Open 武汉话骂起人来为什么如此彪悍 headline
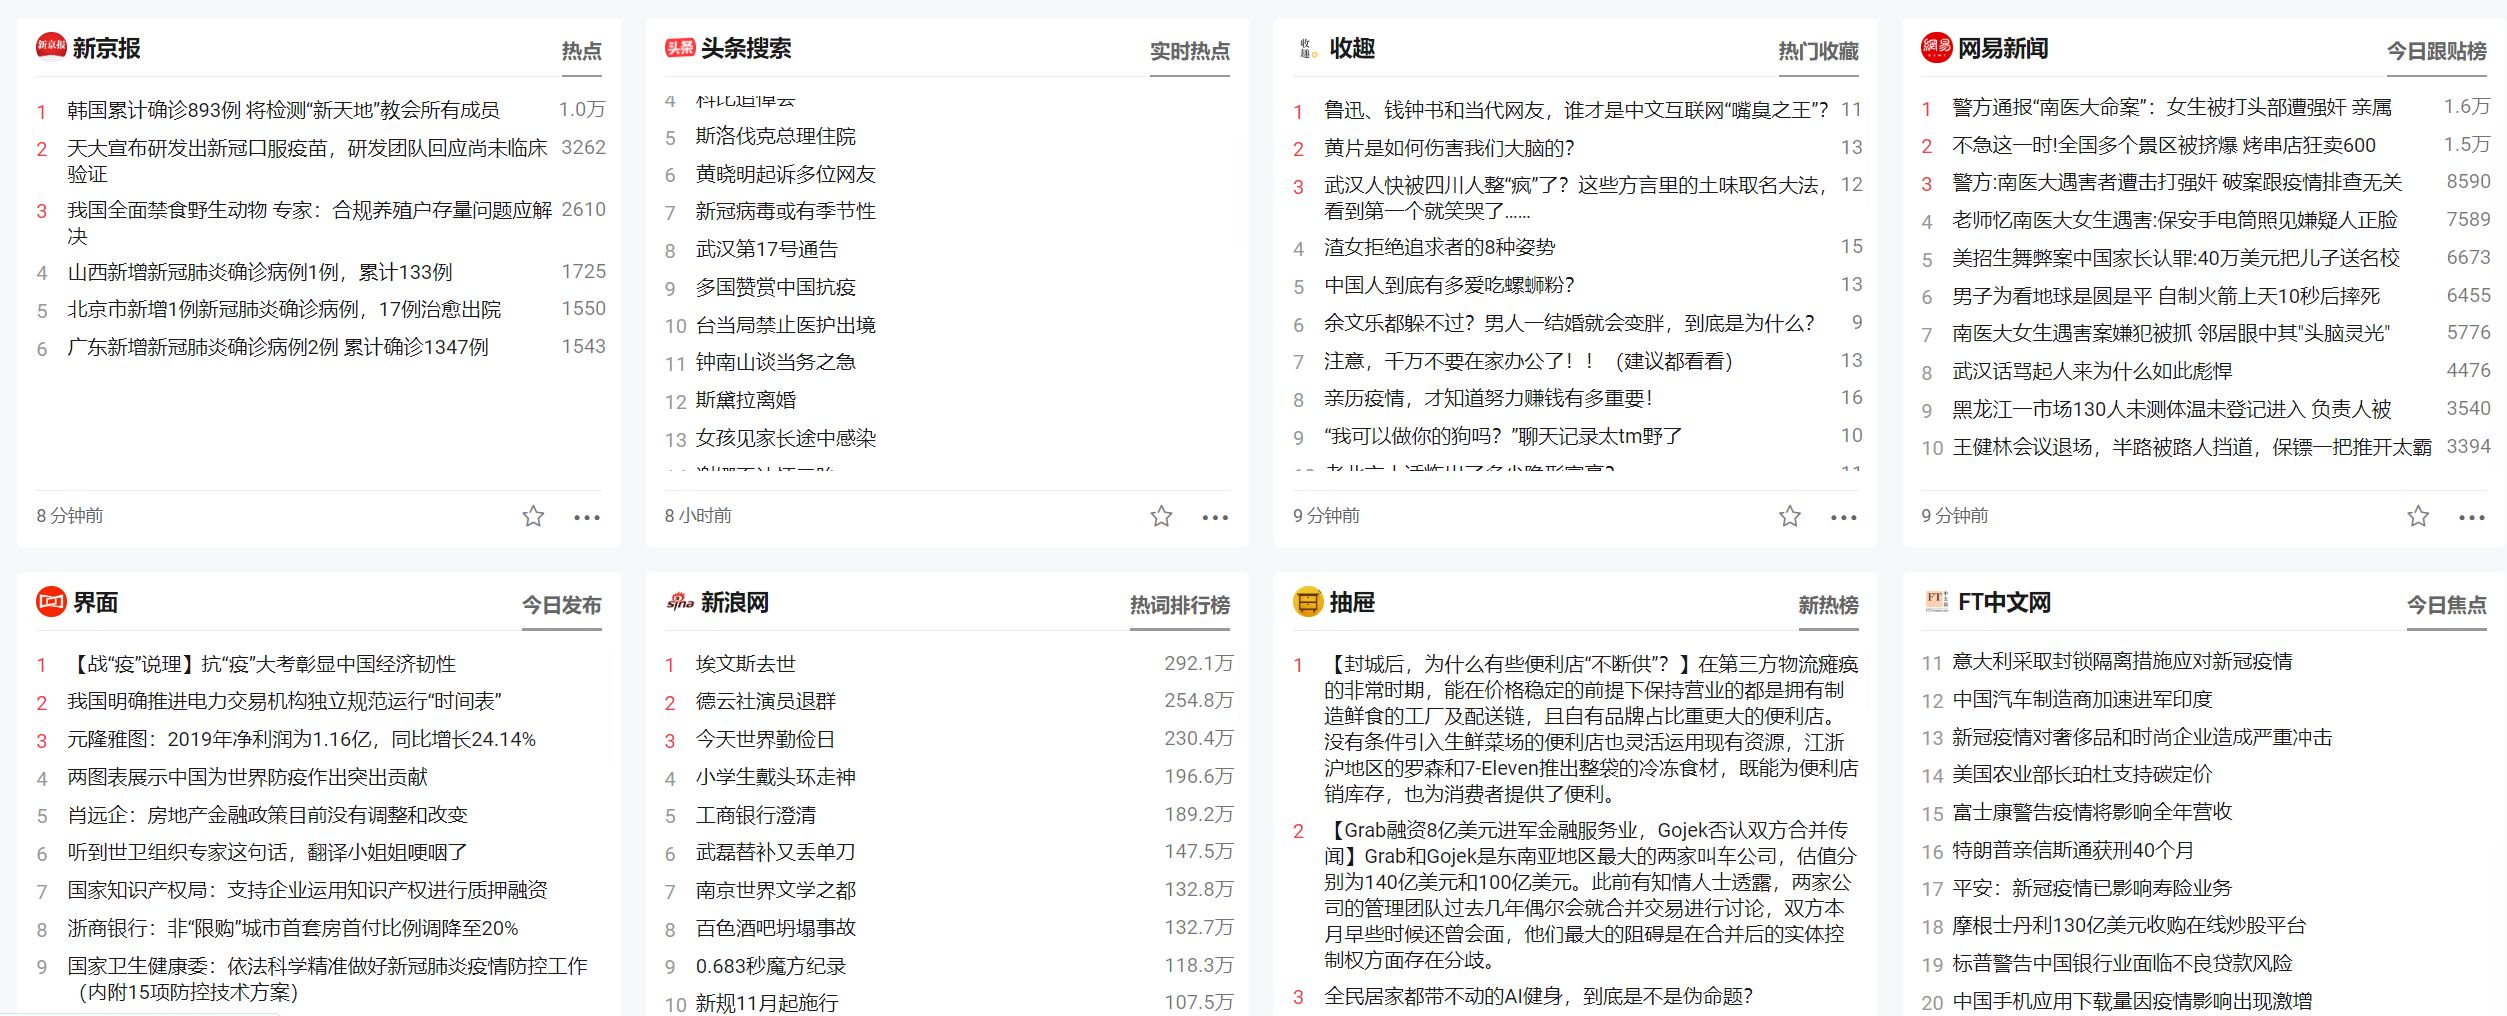2507x1016 pixels. click(2092, 371)
